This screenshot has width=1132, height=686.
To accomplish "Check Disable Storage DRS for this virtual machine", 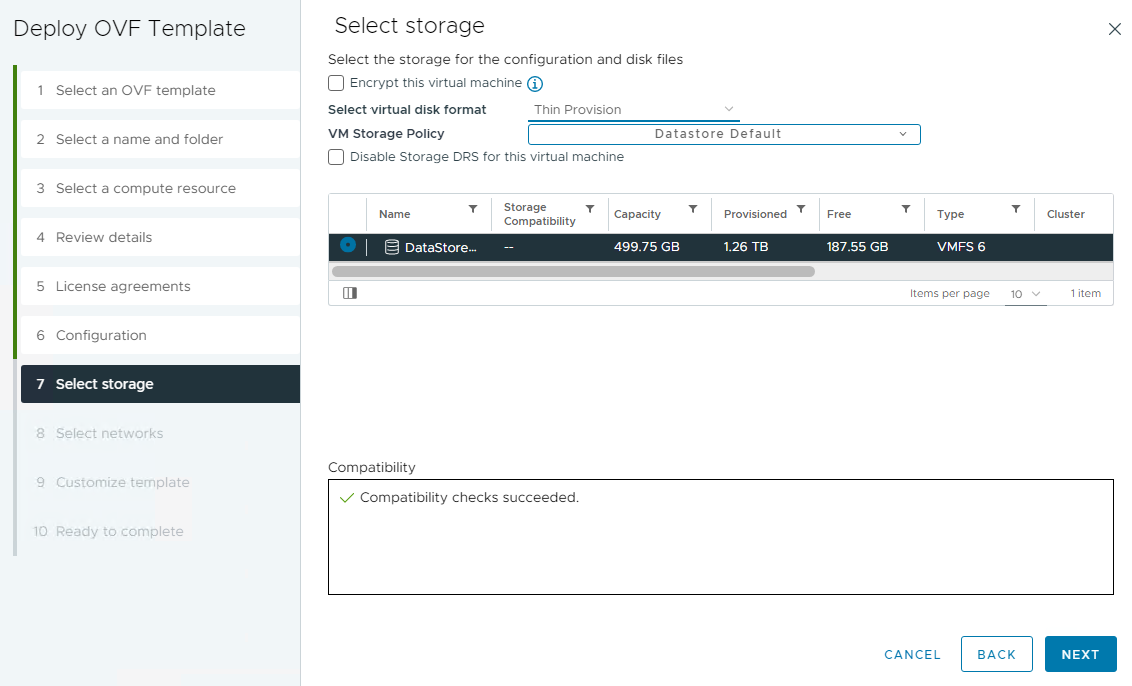I will point(336,157).
